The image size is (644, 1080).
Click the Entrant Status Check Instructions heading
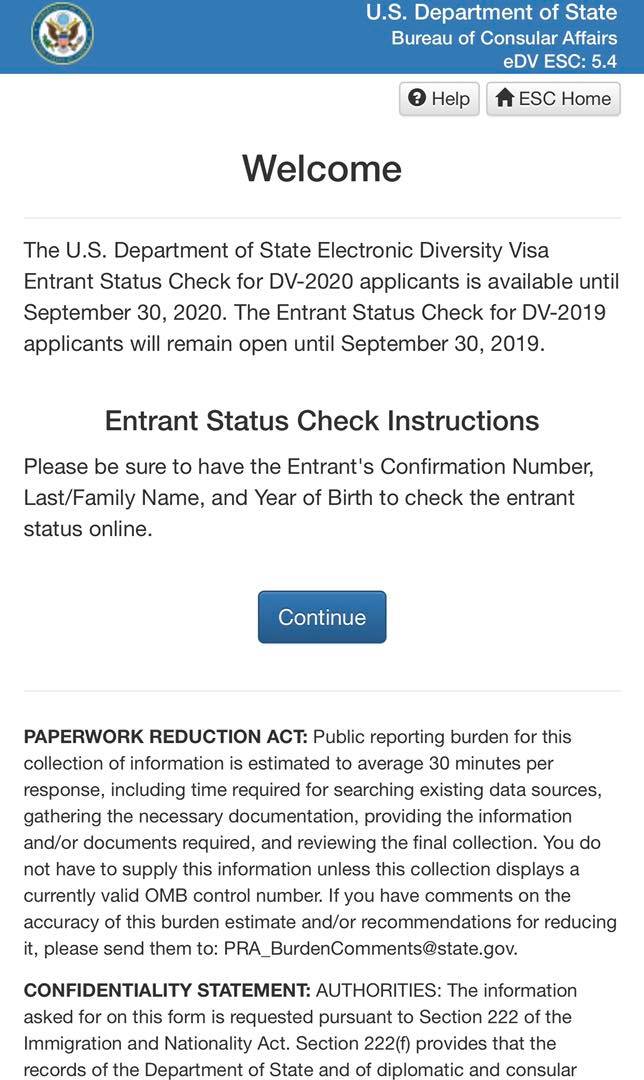click(322, 420)
